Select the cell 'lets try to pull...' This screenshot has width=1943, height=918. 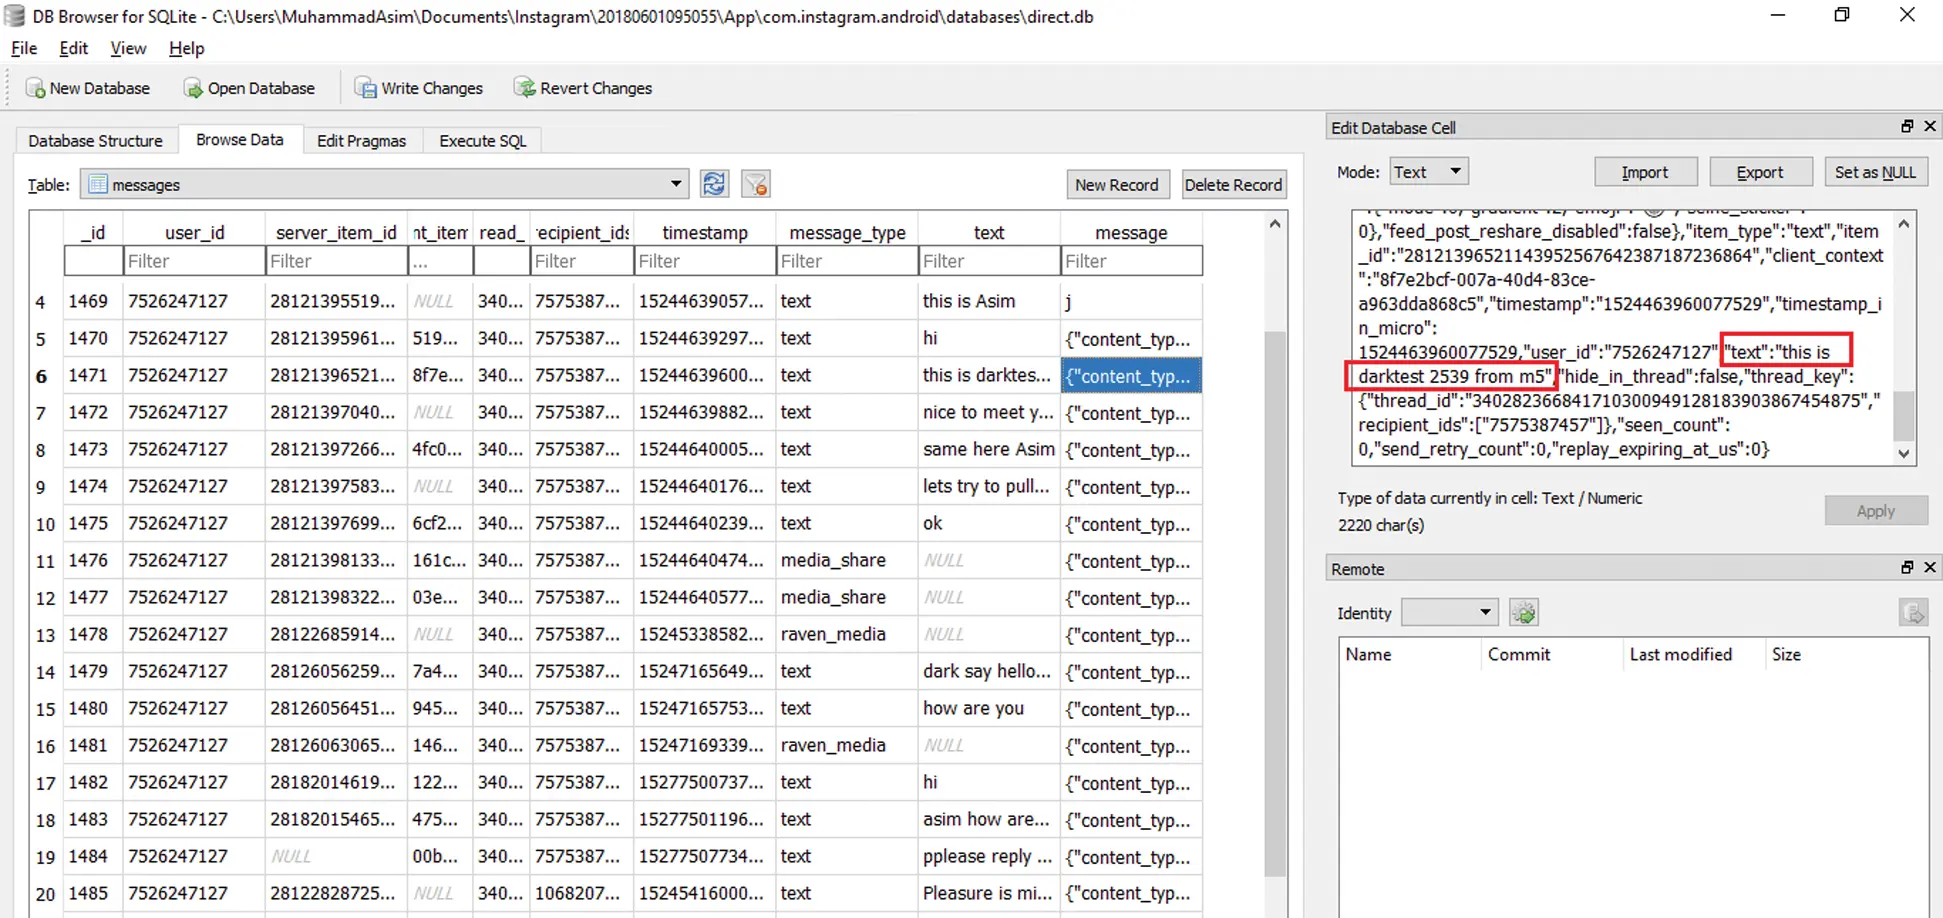pos(989,486)
